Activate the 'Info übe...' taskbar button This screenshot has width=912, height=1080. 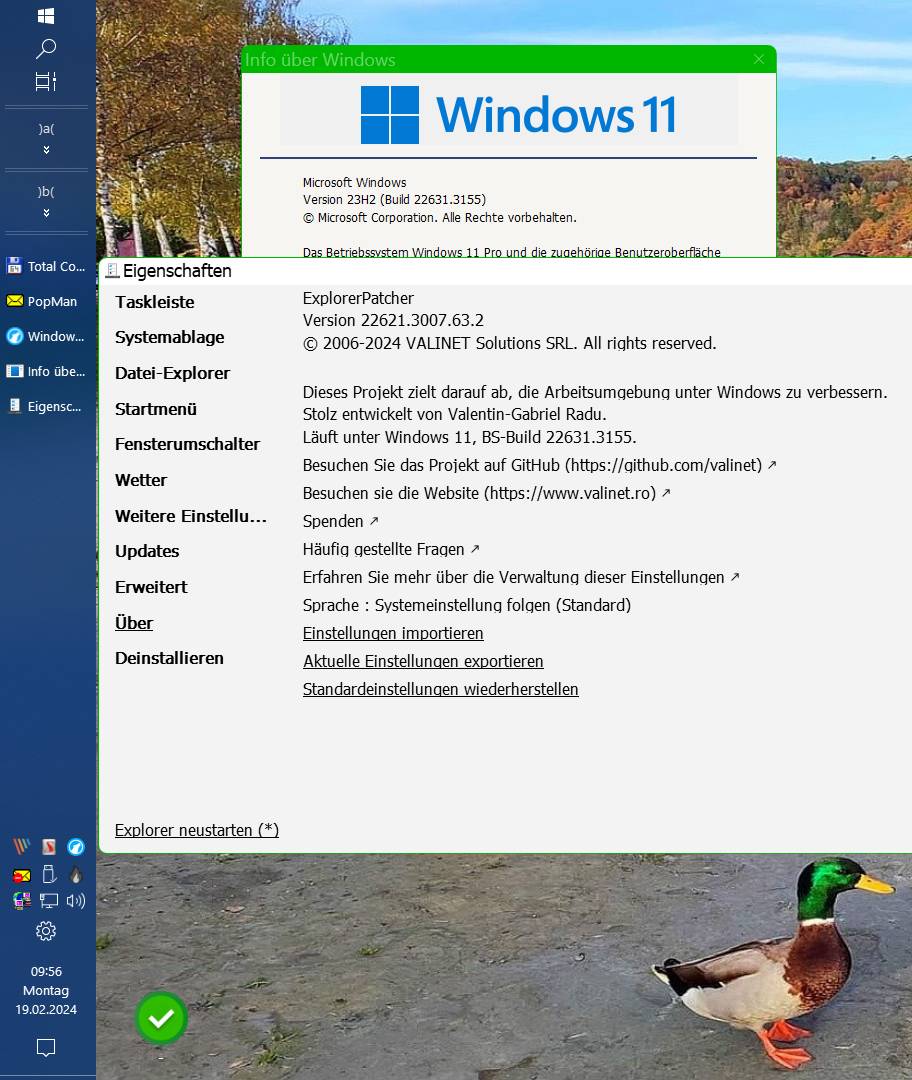pos(46,371)
